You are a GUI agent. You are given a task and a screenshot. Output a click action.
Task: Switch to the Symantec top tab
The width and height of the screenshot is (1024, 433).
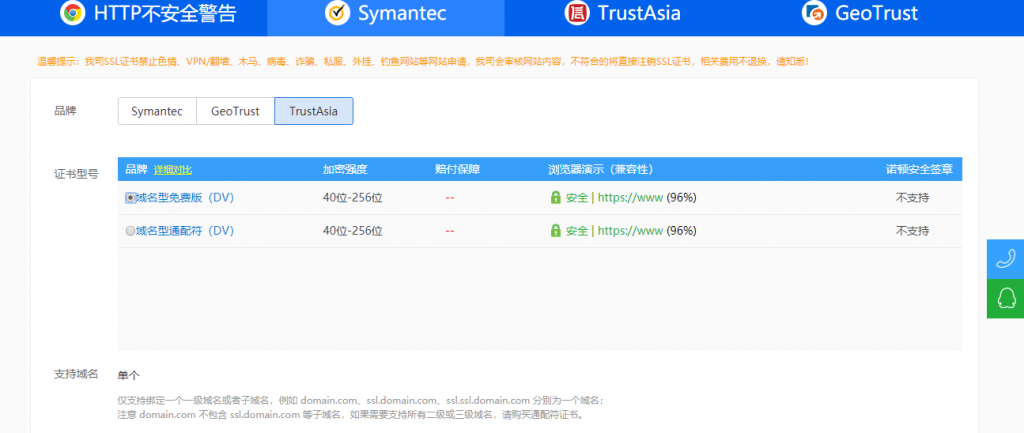(386, 16)
